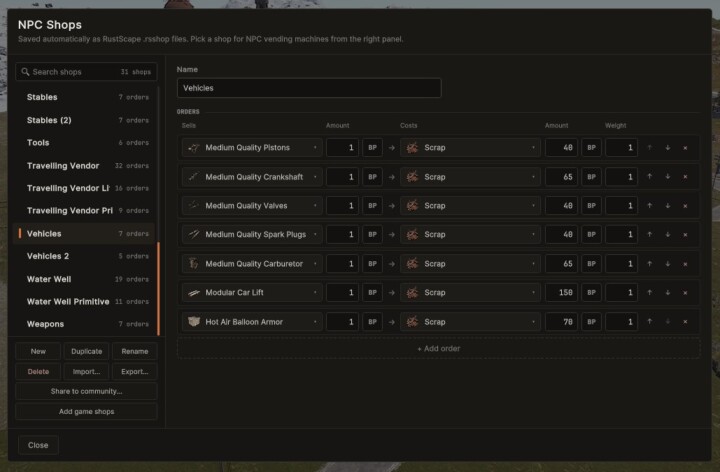Image resolution: width=720 pixels, height=472 pixels.
Task: Toggle sell BP for Hot Air Balloon Armor
Action: pos(372,322)
